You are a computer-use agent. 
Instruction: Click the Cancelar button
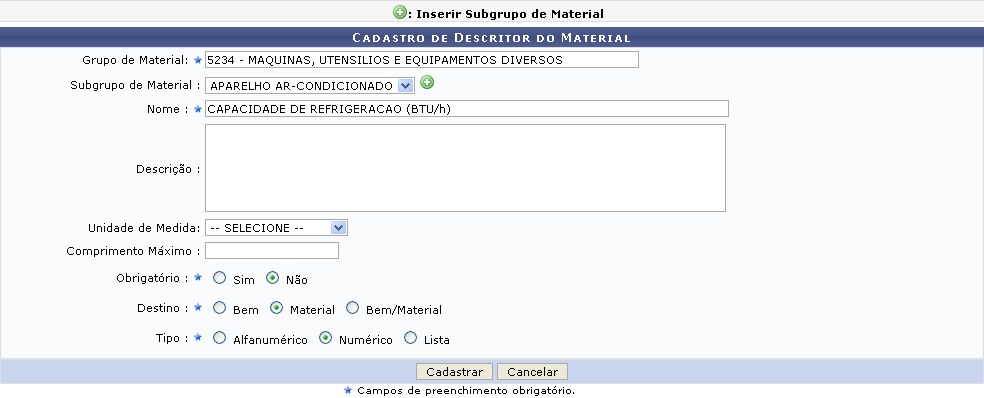pyautogui.click(x=532, y=372)
